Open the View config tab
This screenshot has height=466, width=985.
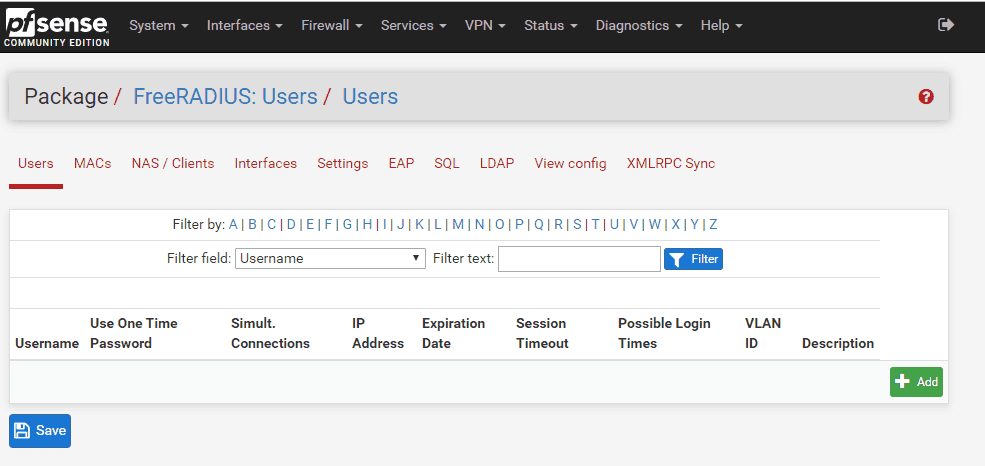tap(570, 163)
